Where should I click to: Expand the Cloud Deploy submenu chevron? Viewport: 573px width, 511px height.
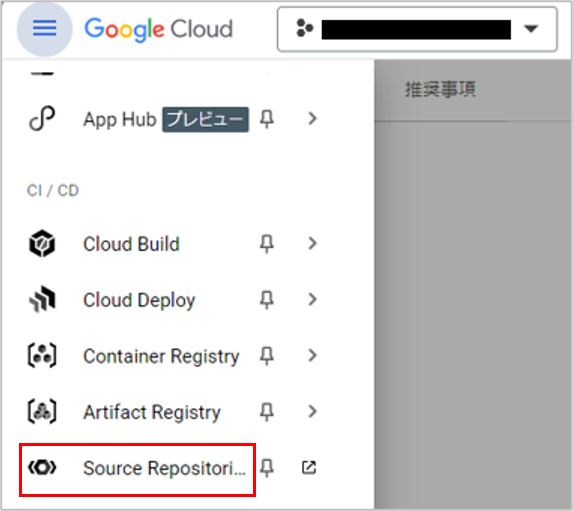[312, 299]
